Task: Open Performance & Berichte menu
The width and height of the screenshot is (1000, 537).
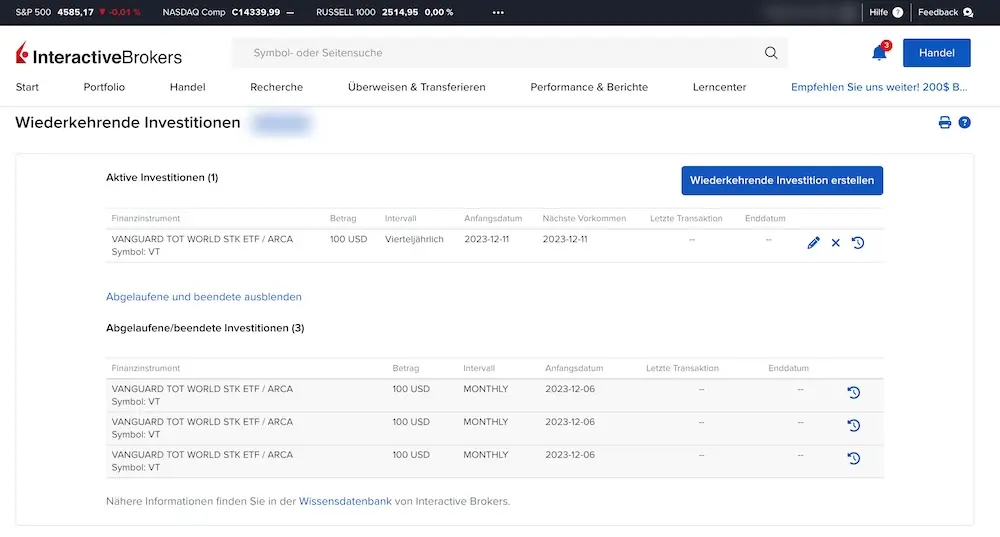Action: 589,87
